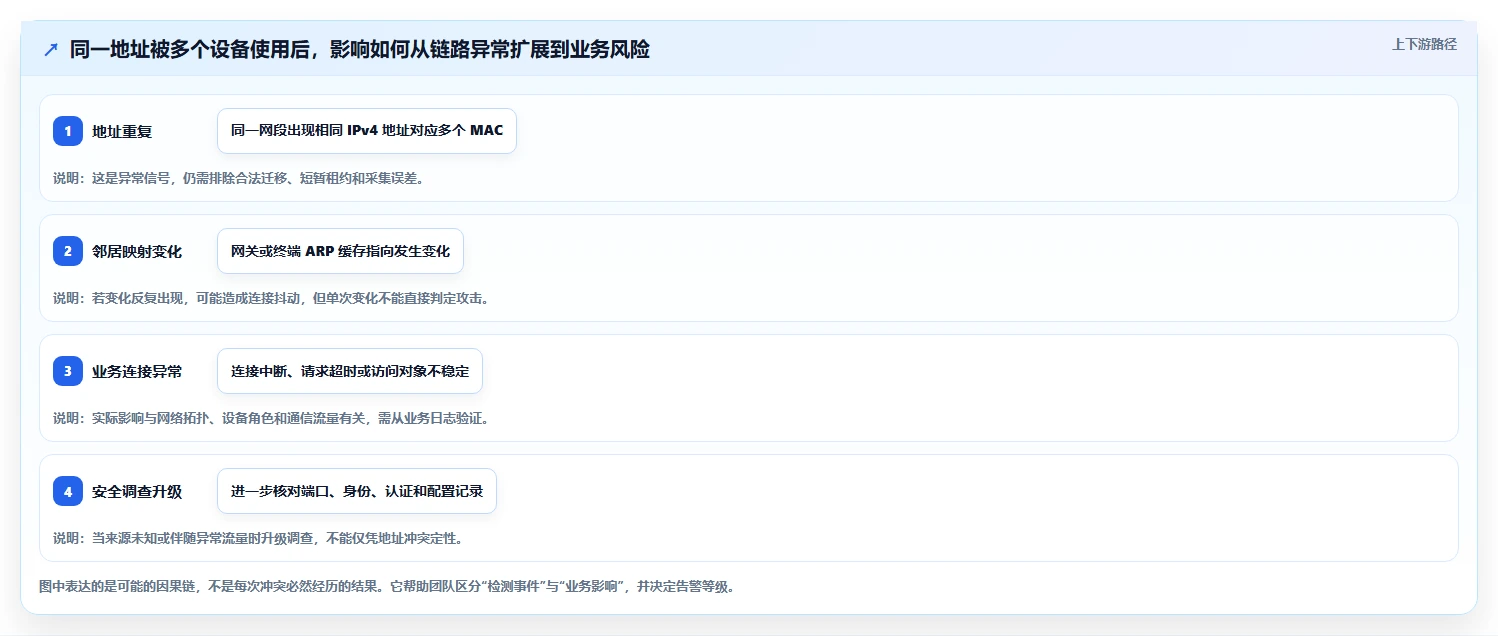The height and width of the screenshot is (636, 1498).
Task: Click the 同一网段出现相同 IPv4 地址 chip
Action: click(x=367, y=131)
